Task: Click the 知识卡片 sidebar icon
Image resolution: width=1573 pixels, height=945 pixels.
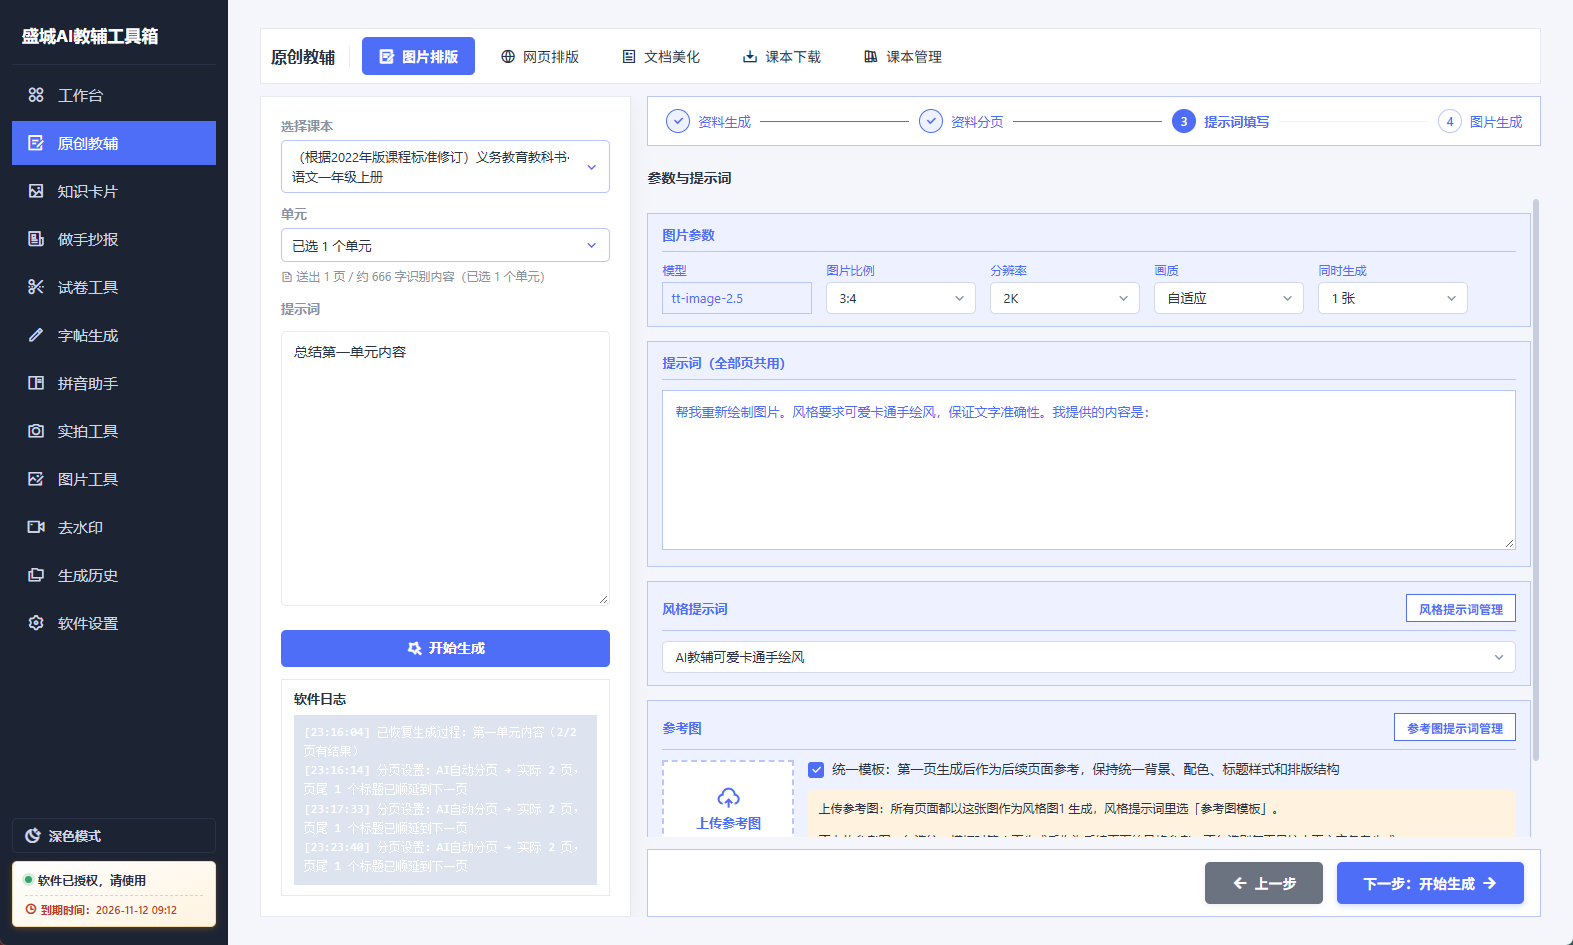Action: (36, 191)
